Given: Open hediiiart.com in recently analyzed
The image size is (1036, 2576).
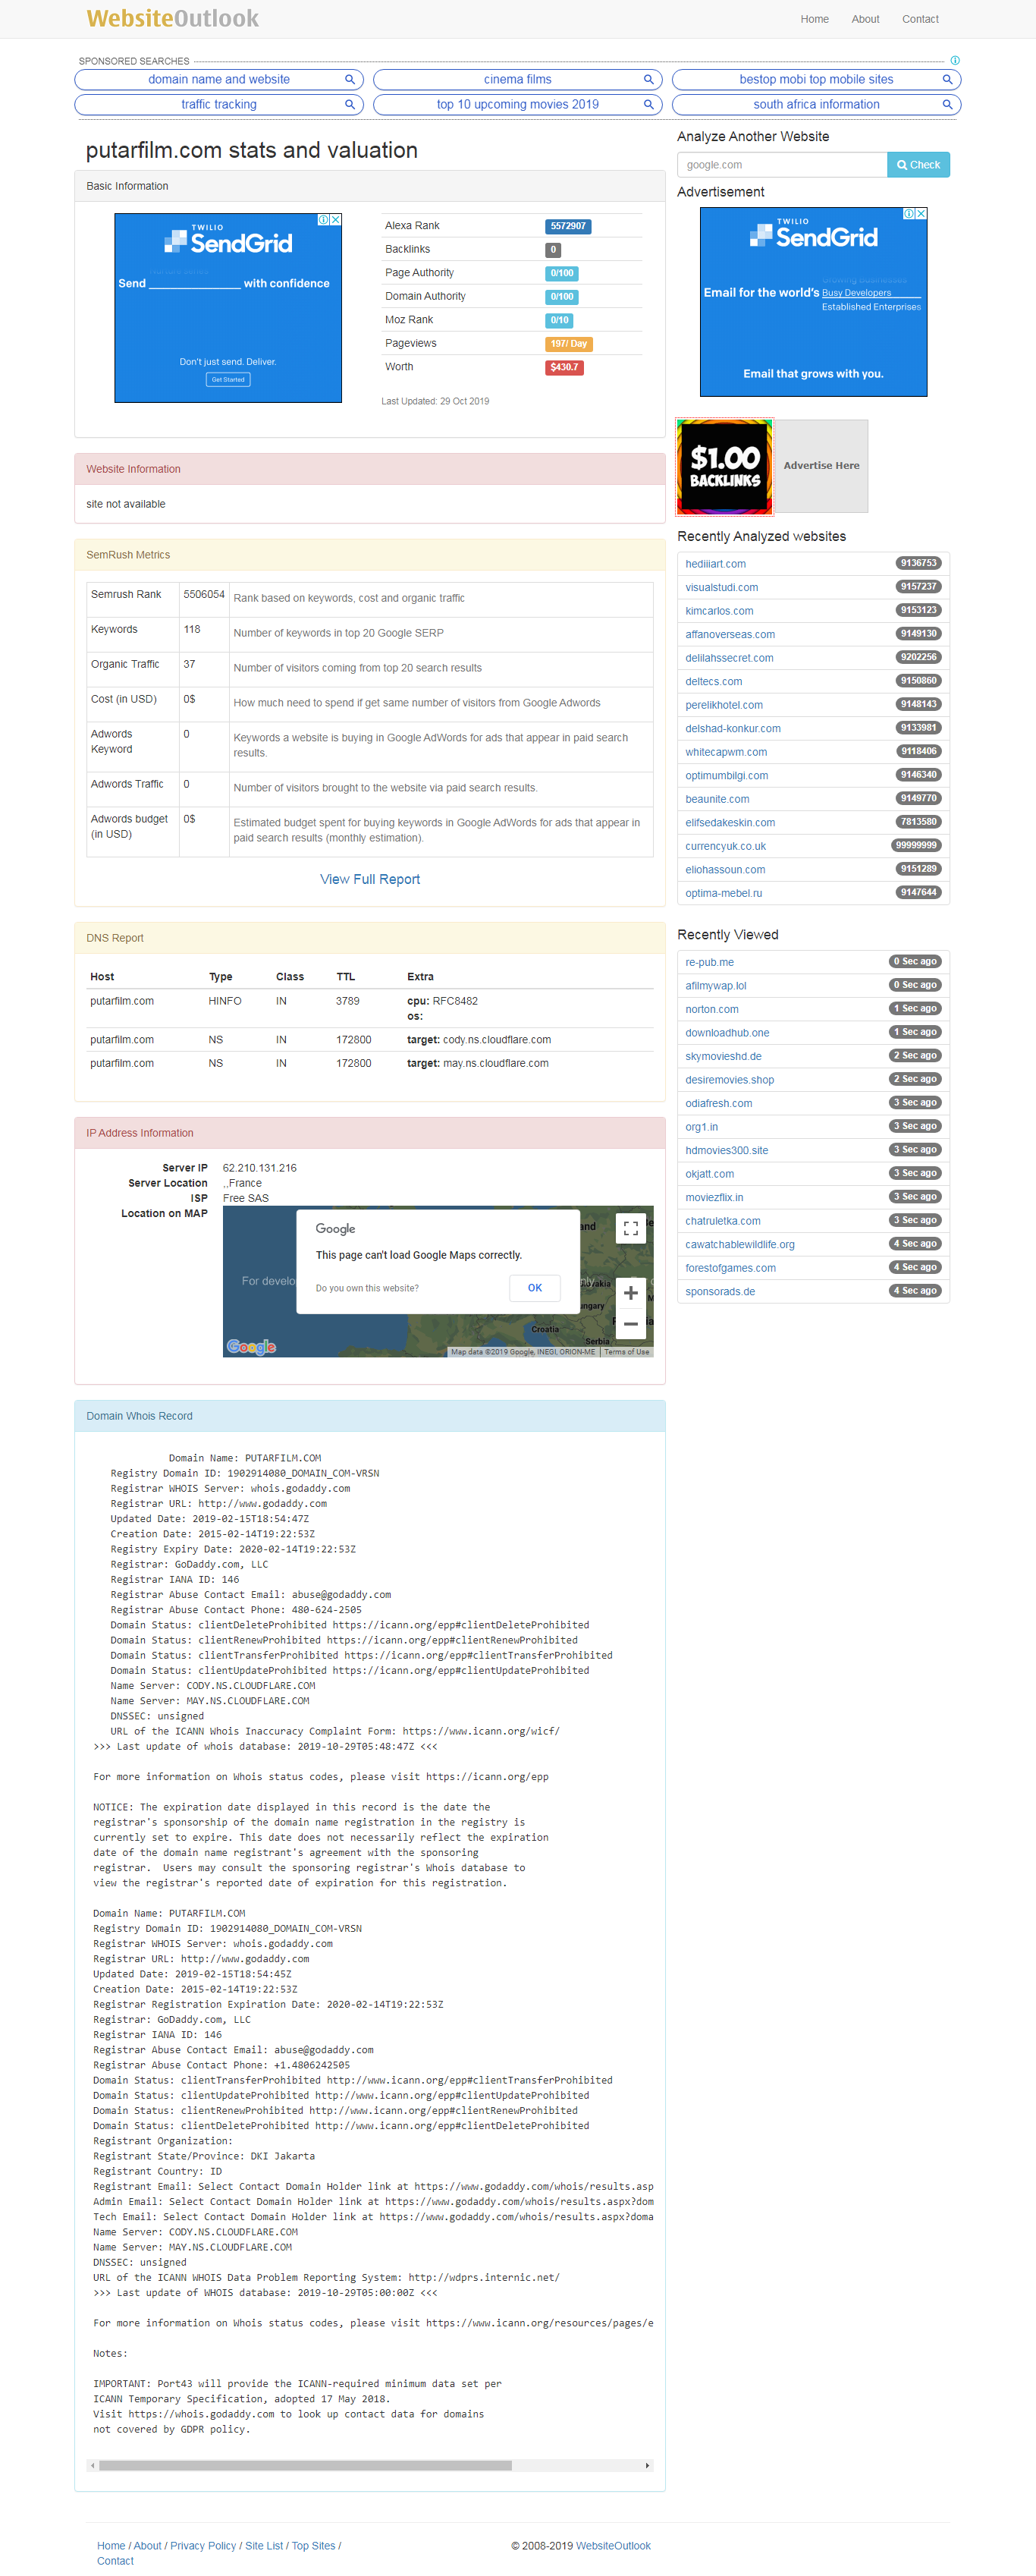Looking at the screenshot, I should pyautogui.click(x=715, y=564).
